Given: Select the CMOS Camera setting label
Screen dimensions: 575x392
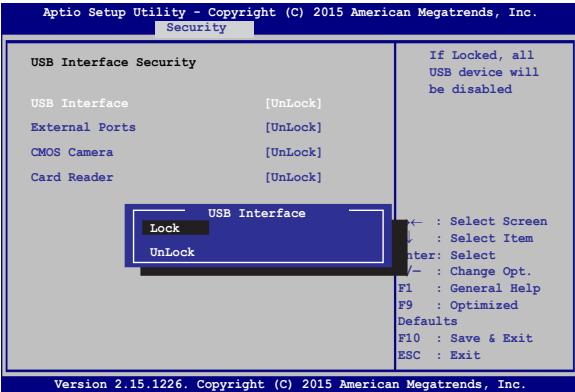Looking at the screenshot, I should point(72,152).
